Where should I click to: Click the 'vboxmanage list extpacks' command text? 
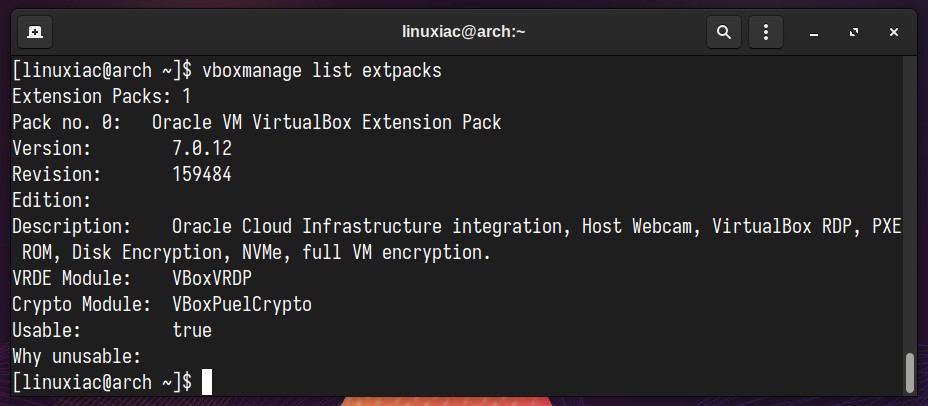(322, 70)
